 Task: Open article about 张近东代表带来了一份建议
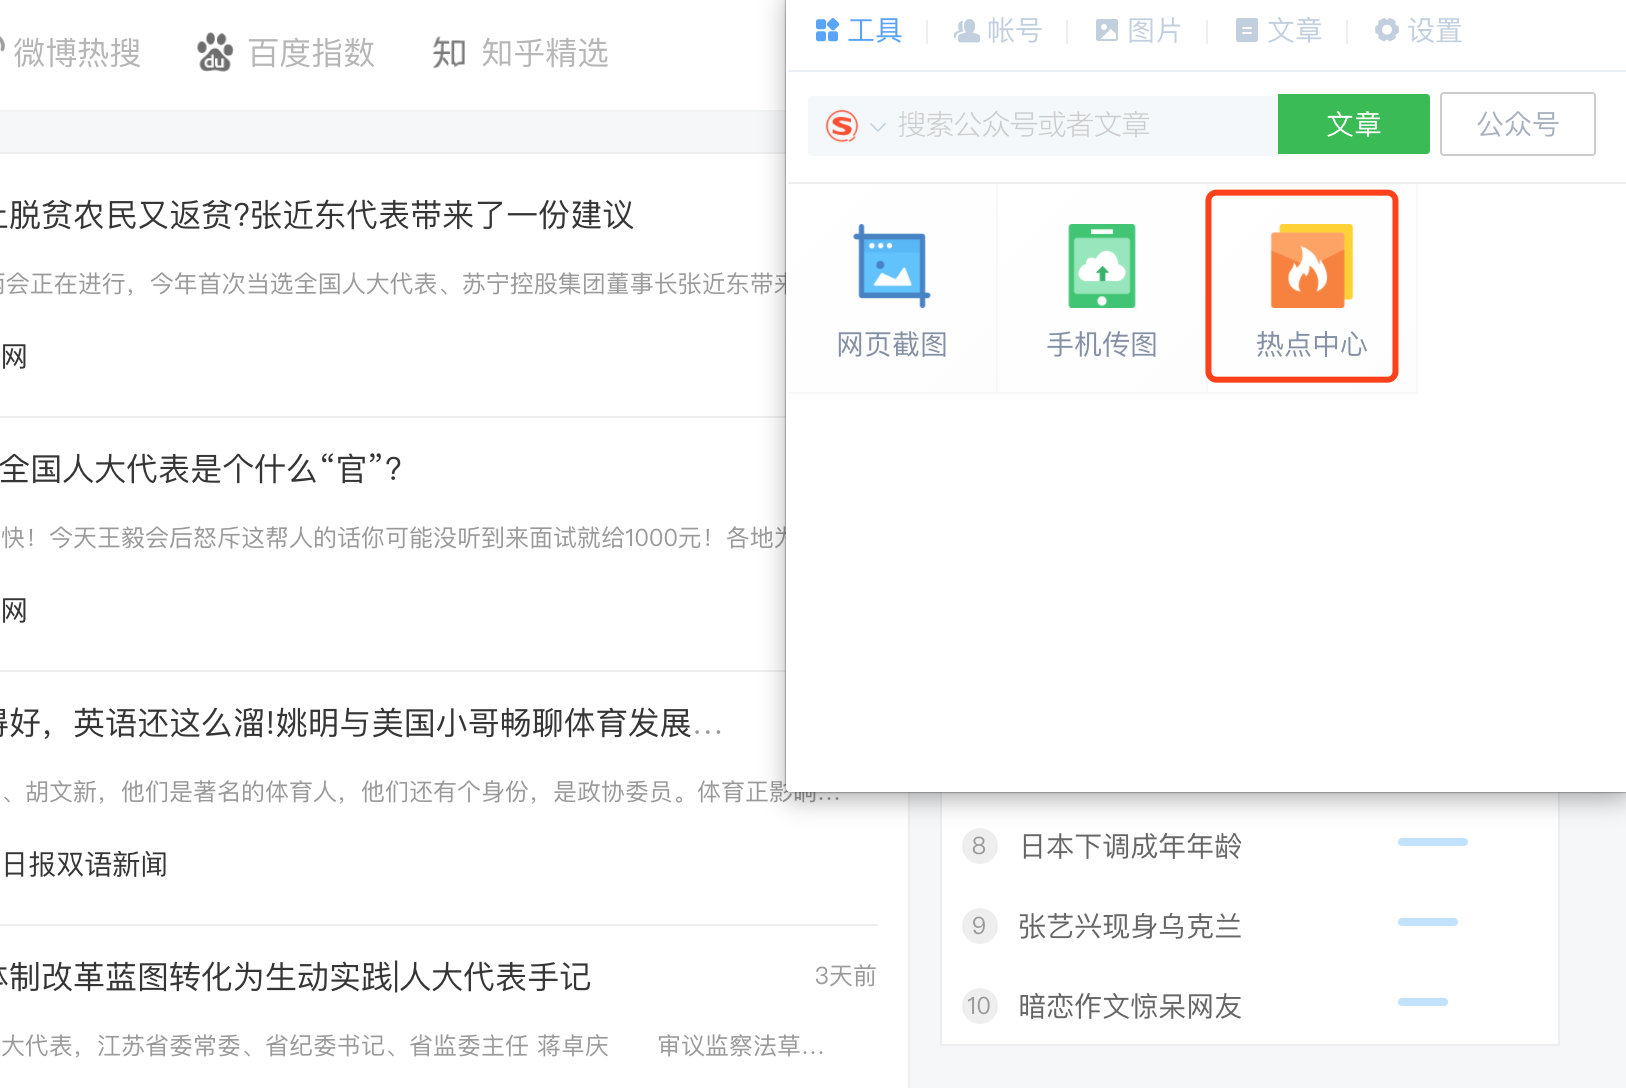[317, 215]
